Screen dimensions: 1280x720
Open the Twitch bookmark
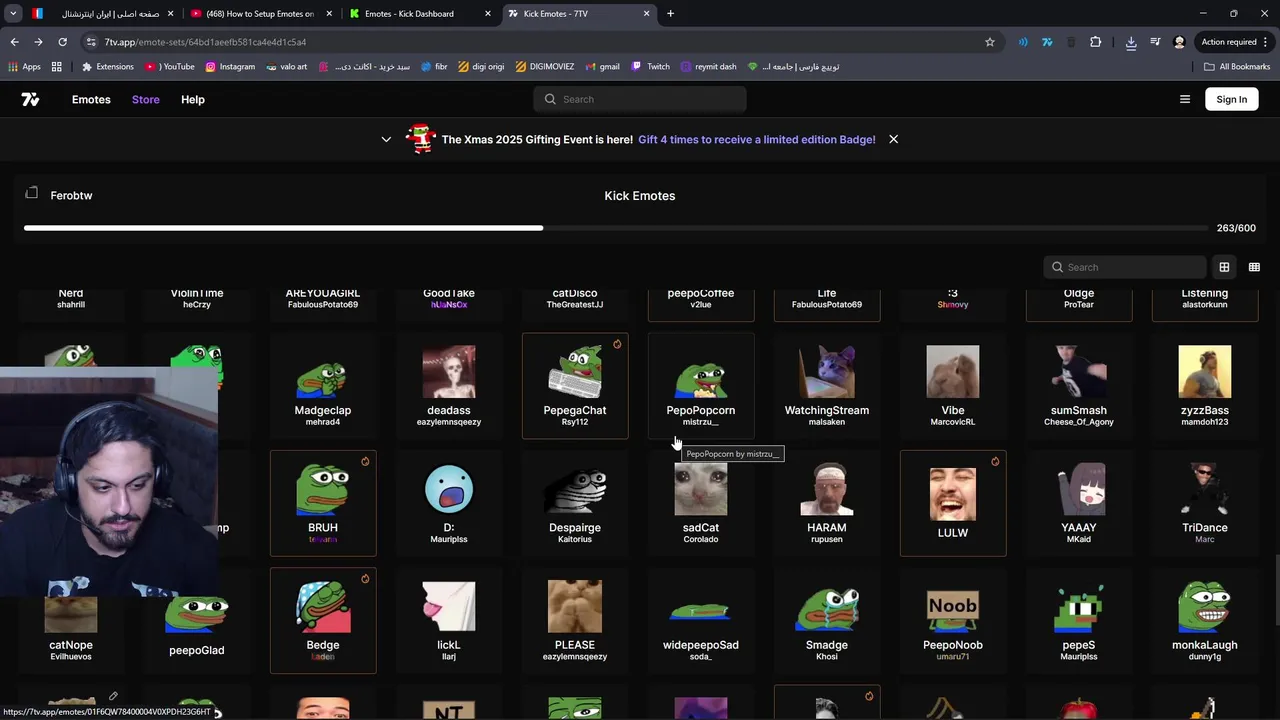(650, 67)
